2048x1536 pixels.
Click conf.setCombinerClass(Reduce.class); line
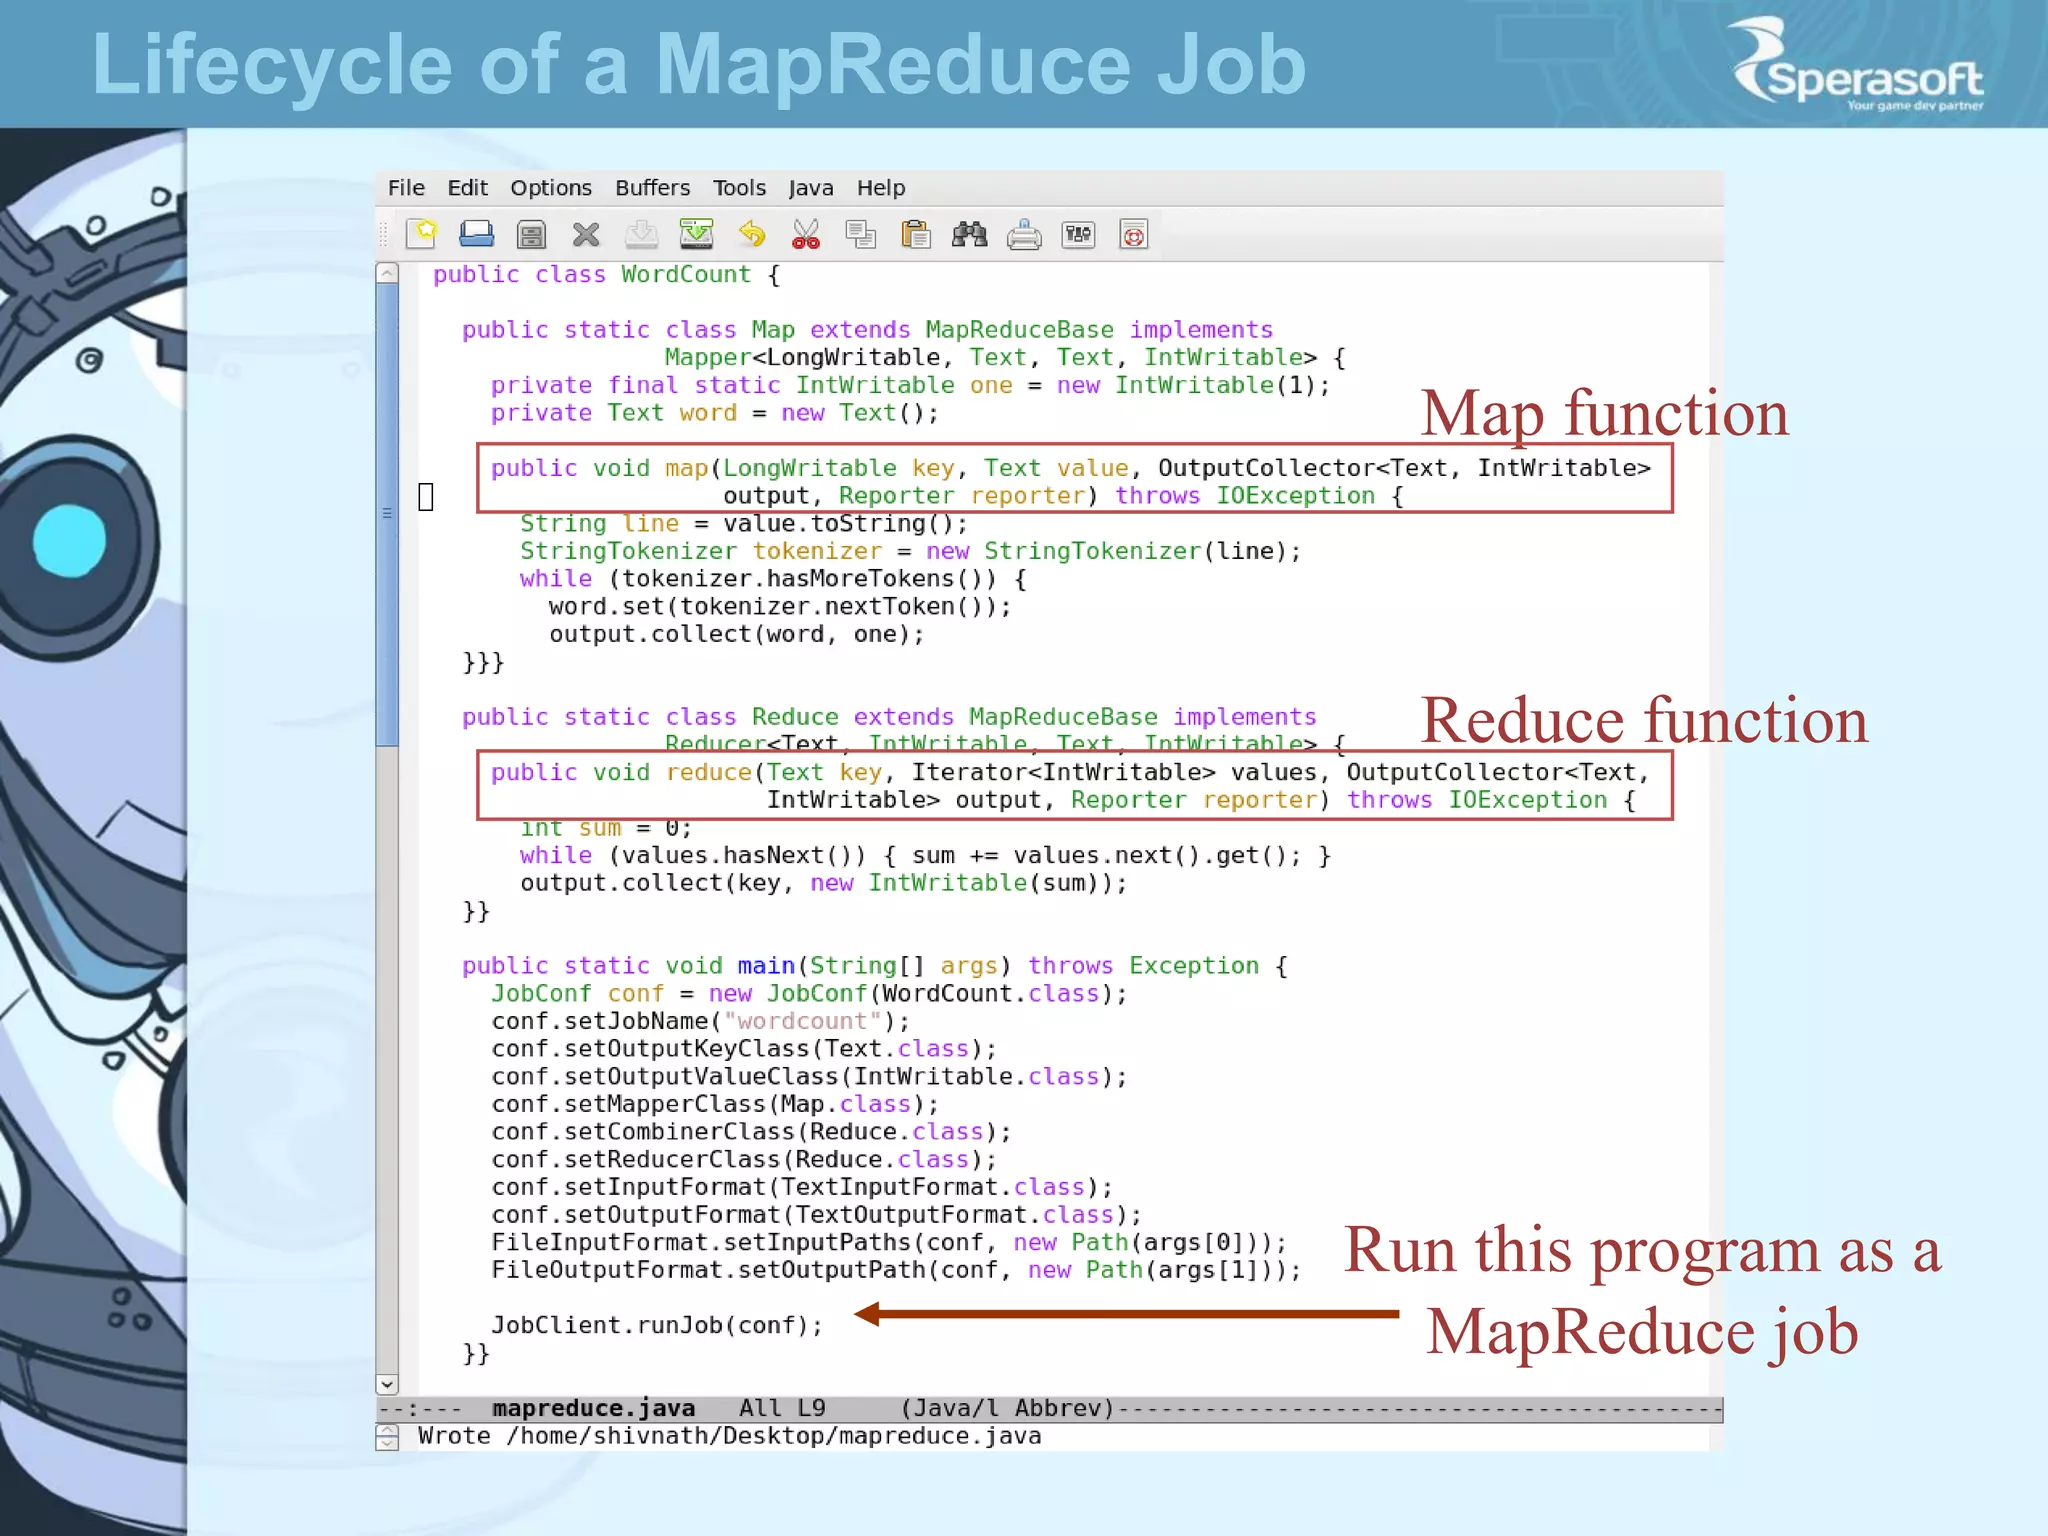click(x=751, y=1131)
